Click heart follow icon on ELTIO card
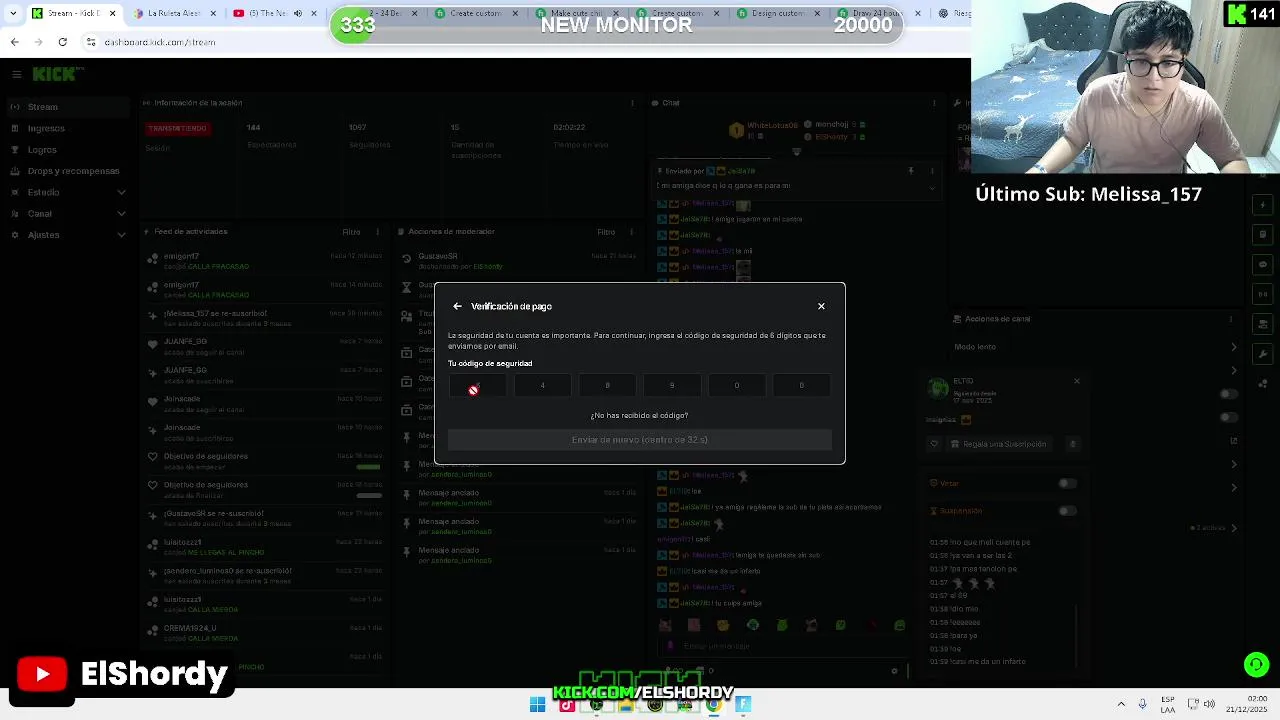The width and height of the screenshot is (1280, 720). click(x=934, y=444)
